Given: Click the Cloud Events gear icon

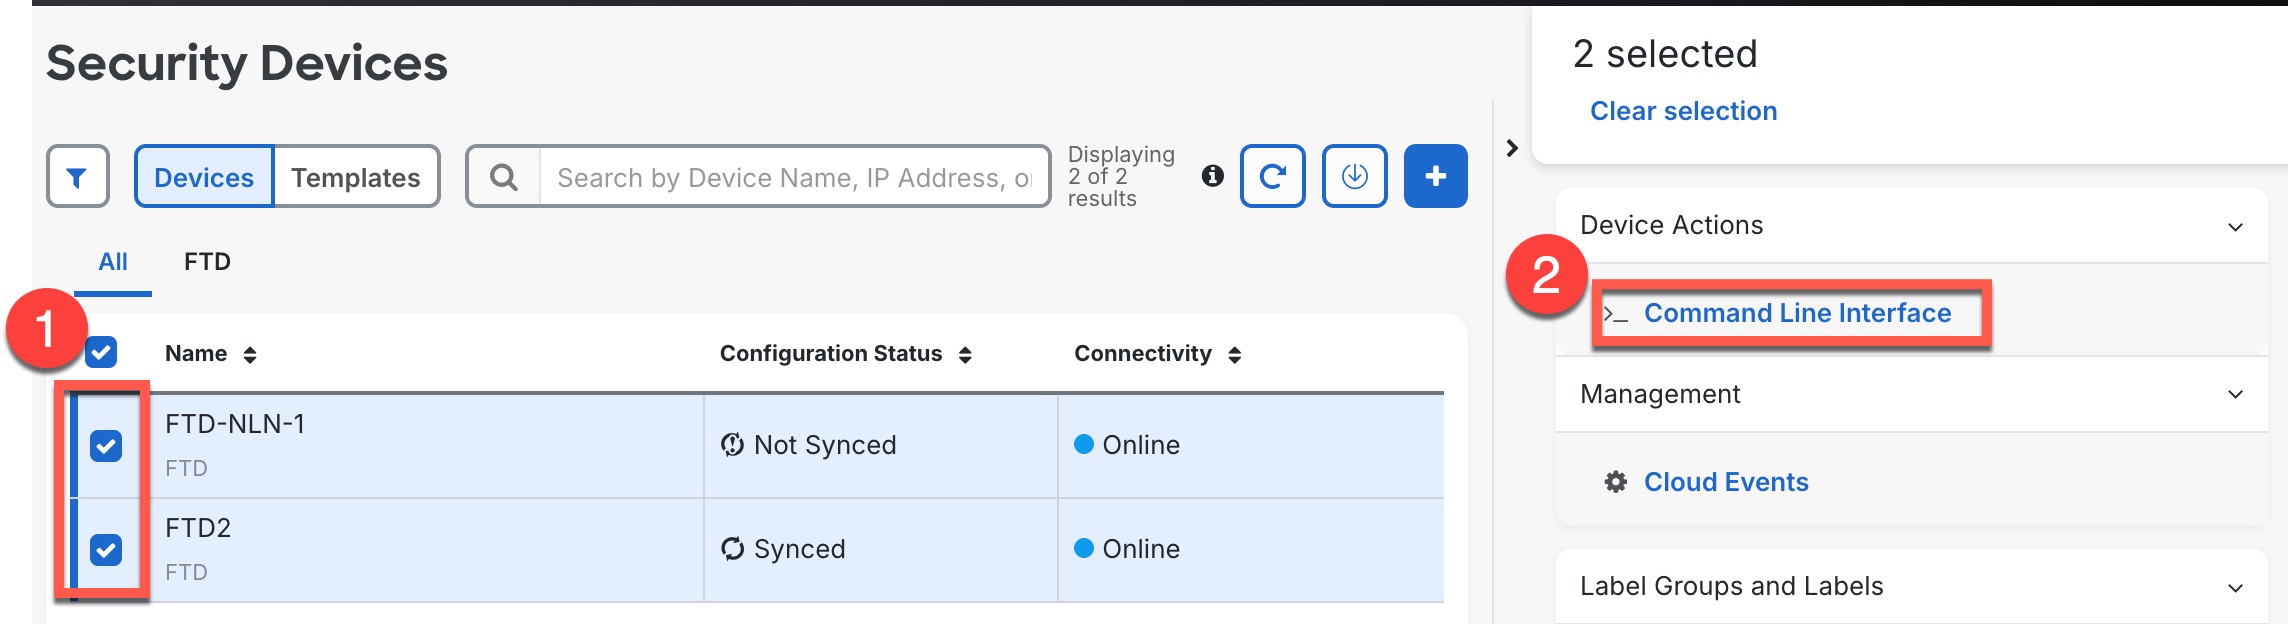Looking at the screenshot, I should [x=1615, y=482].
